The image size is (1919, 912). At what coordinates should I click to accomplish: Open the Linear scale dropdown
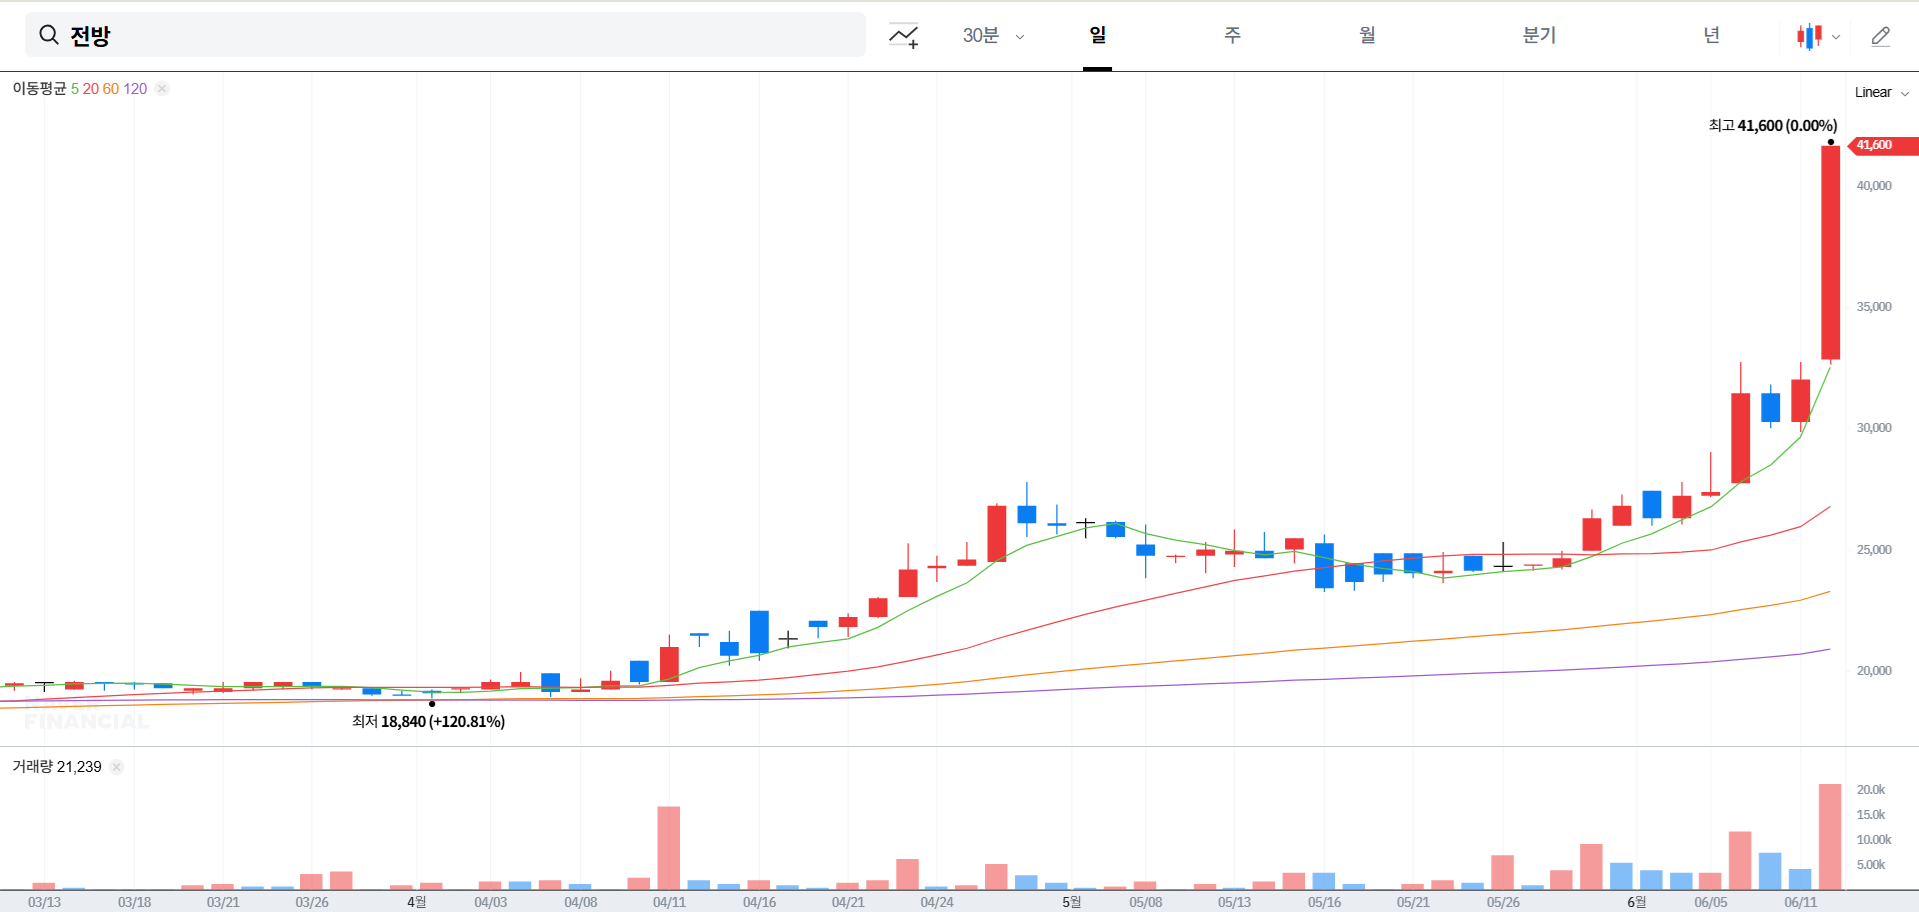[1882, 92]
